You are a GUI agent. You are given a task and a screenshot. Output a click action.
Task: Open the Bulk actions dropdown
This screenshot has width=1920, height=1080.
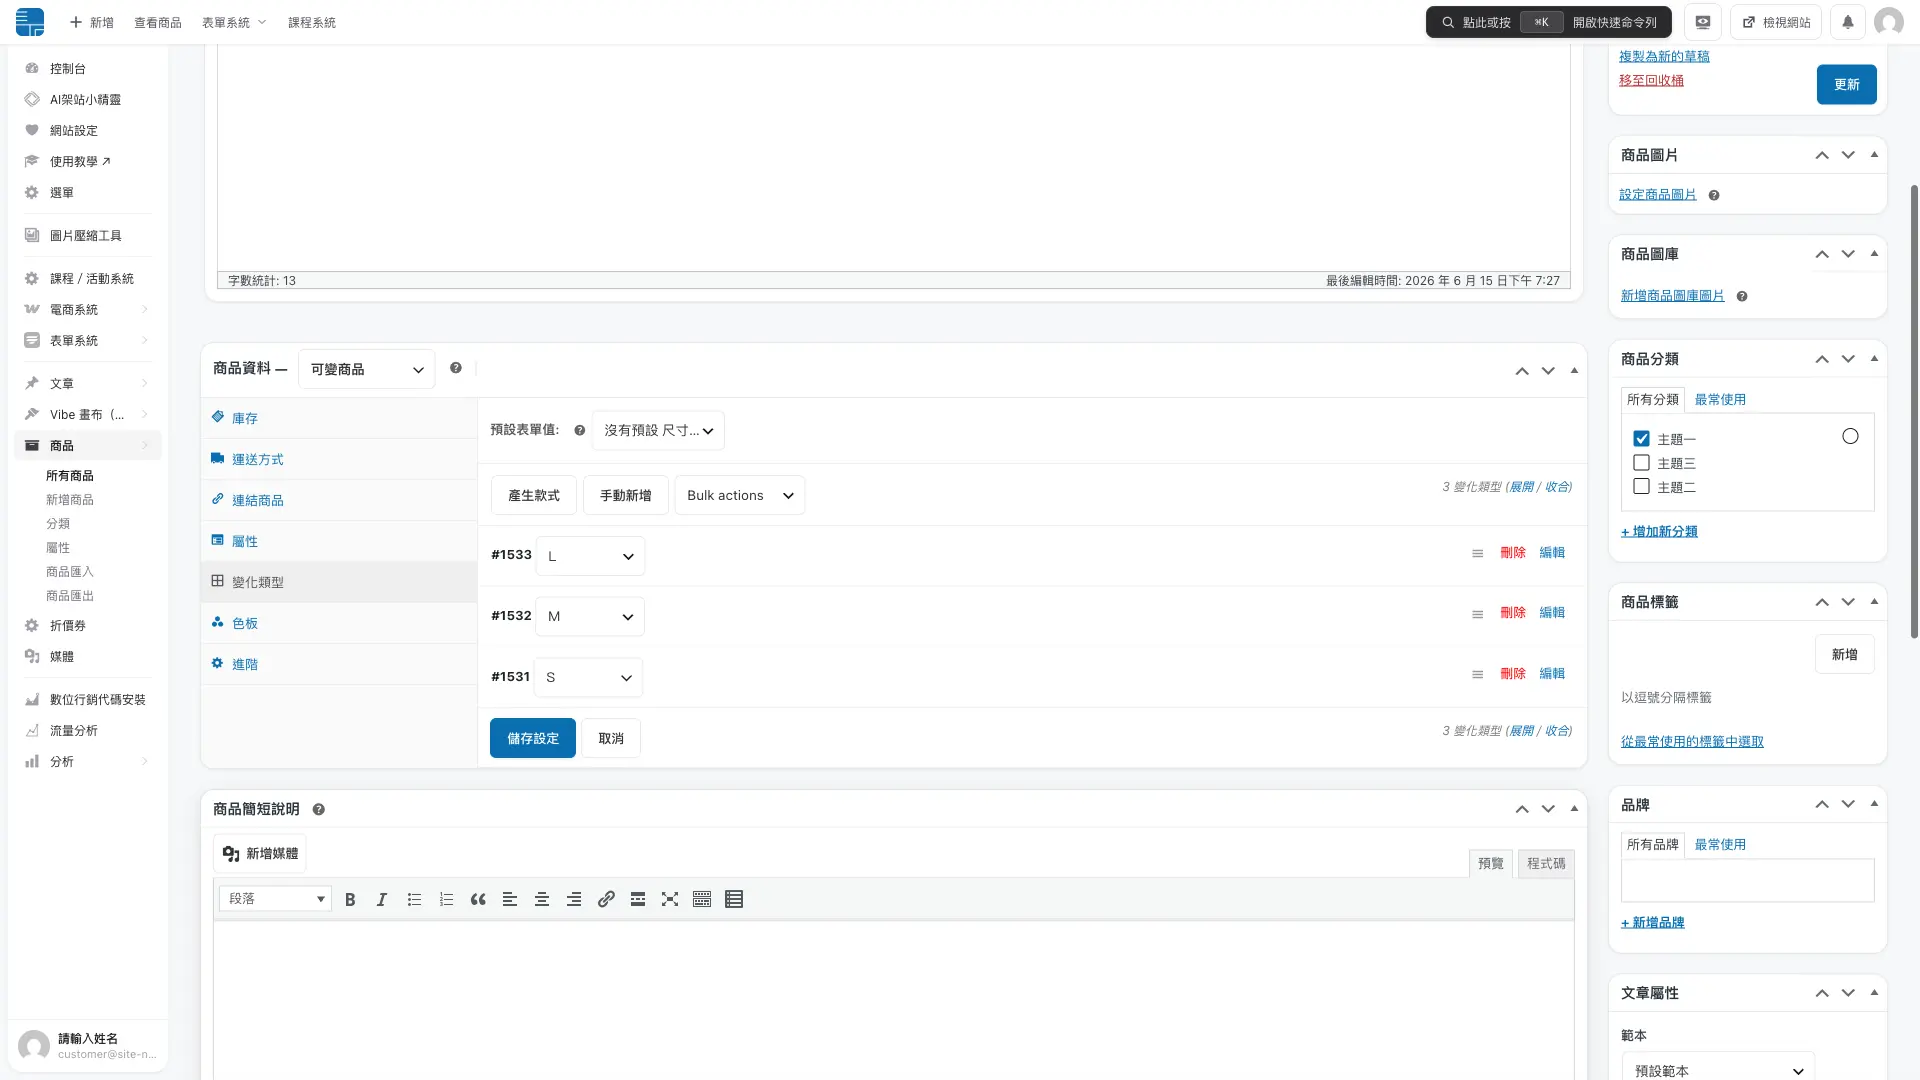pyautogui.click(x=740, y=495)
